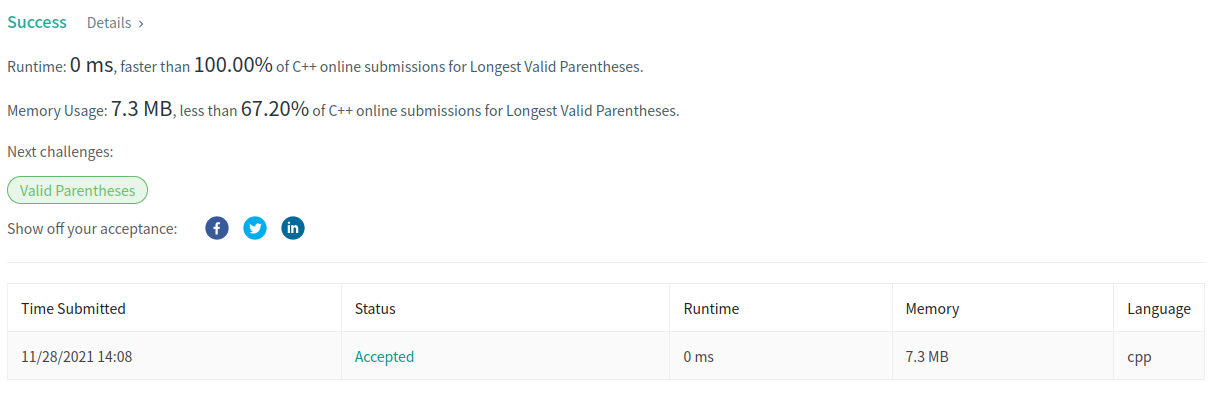Click the 67.20% memory percentile
Image resolution: width=1219 pixels, height=417 pixels.
[275, 109]
